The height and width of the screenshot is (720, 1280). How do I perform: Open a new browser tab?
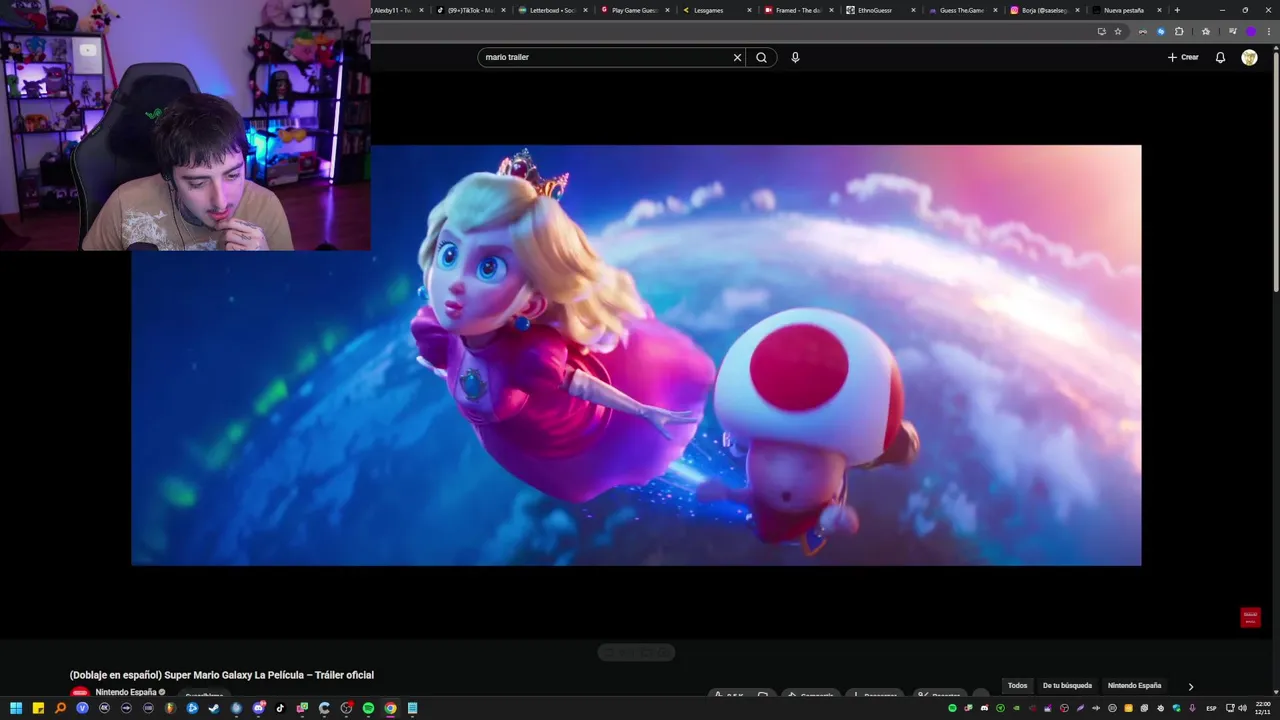tap(1177, 10)
